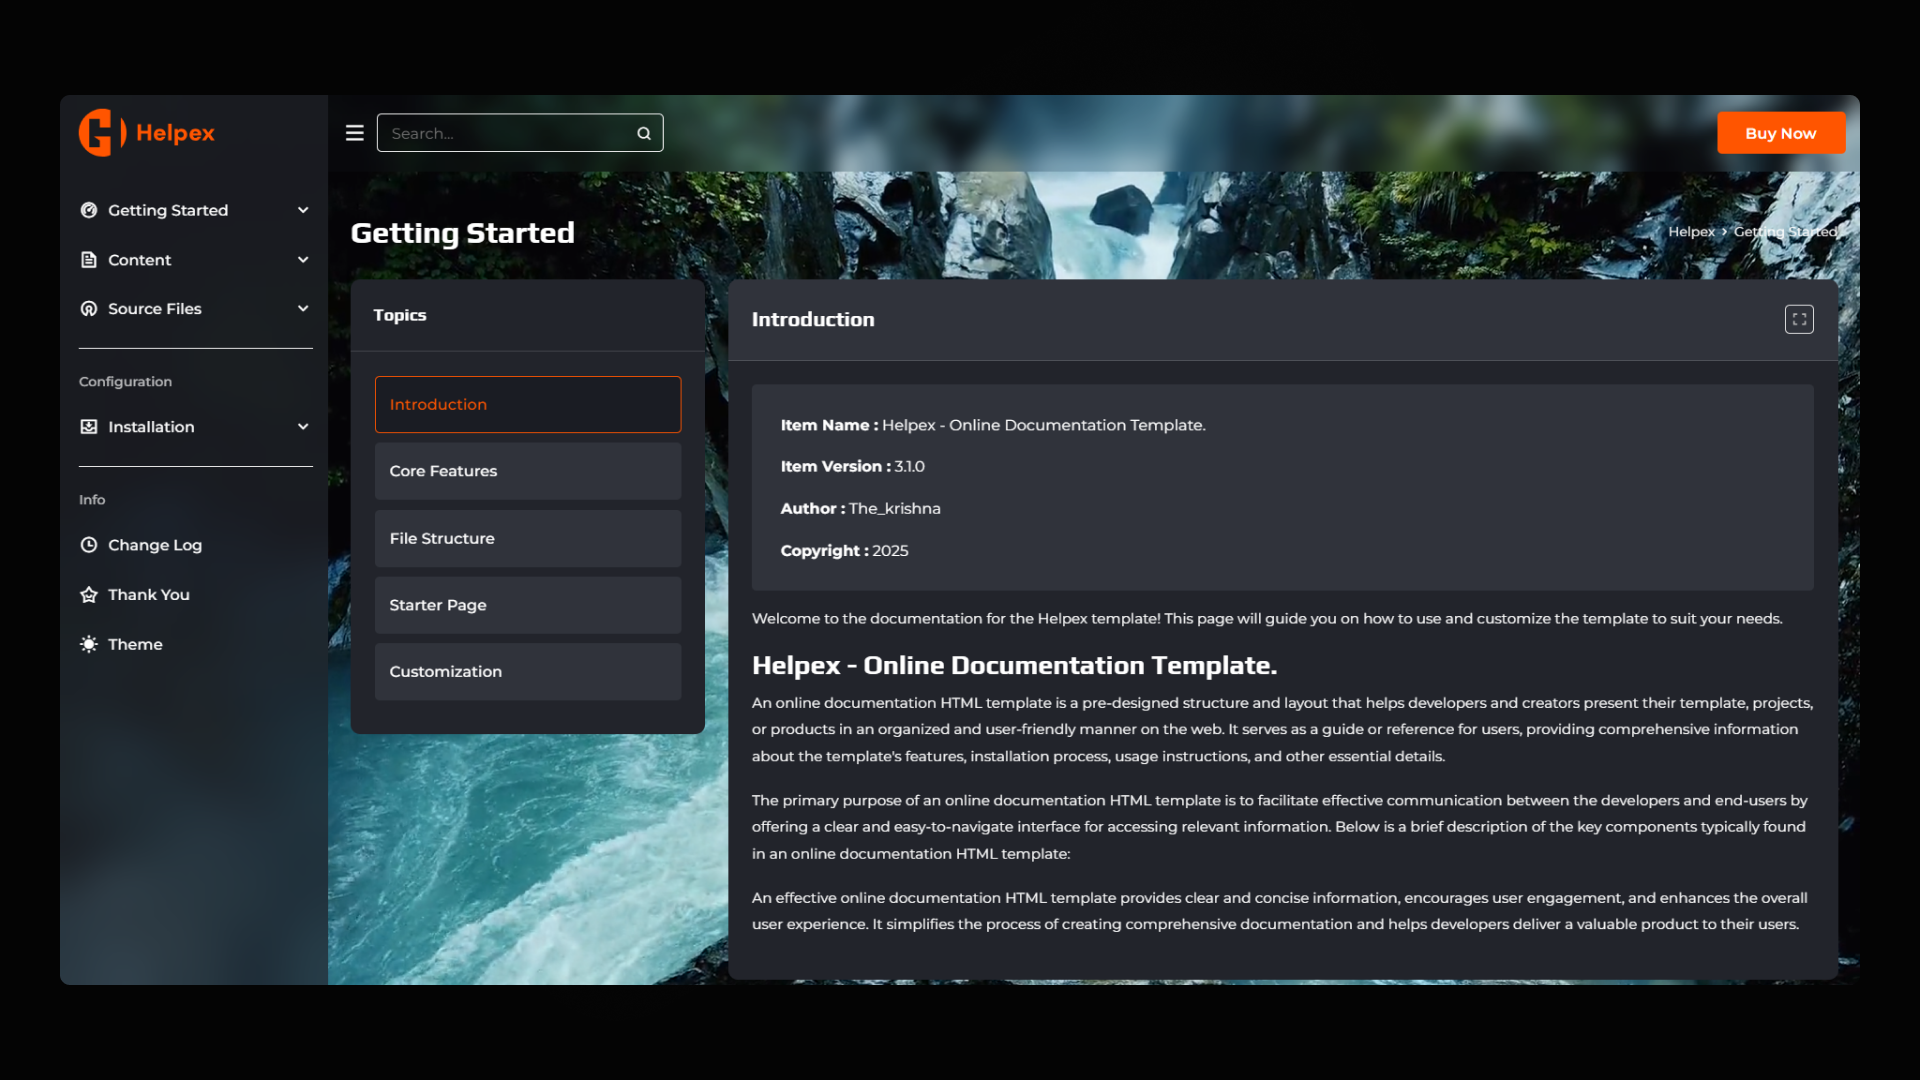Click the Getting Started sidebar icon
The height and width of the screenshot is (1080, 1920).
tap(89, 210)
